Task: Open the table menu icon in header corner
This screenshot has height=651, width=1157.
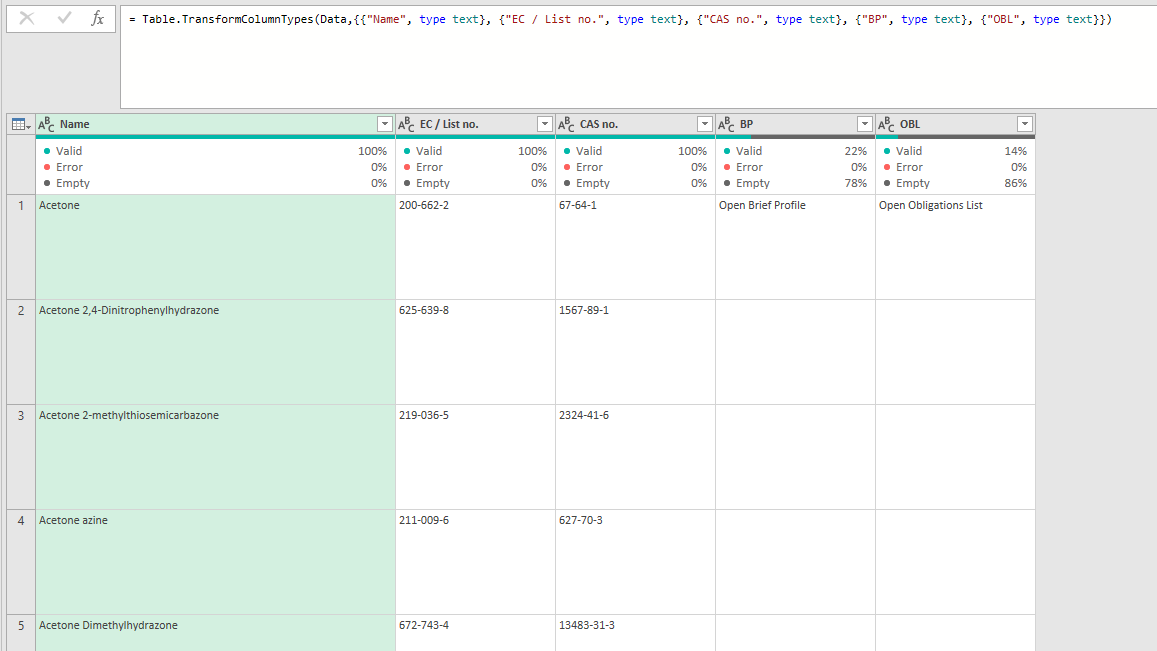Action: coord(21,125)
